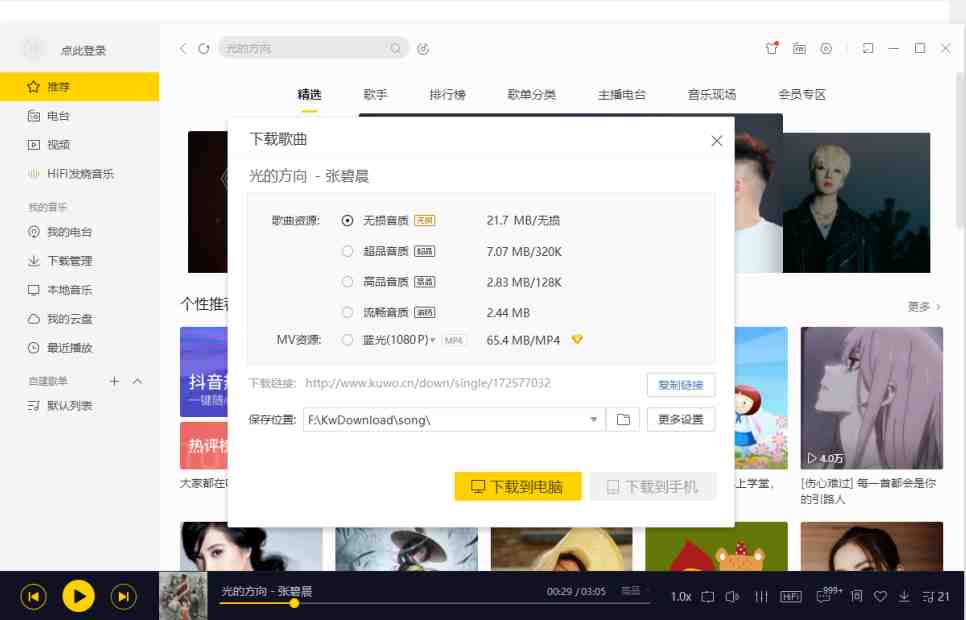The height and width of the screenshot is (620, 966).
Task: Click the heart to favorite current song
Action: (880, 596)
